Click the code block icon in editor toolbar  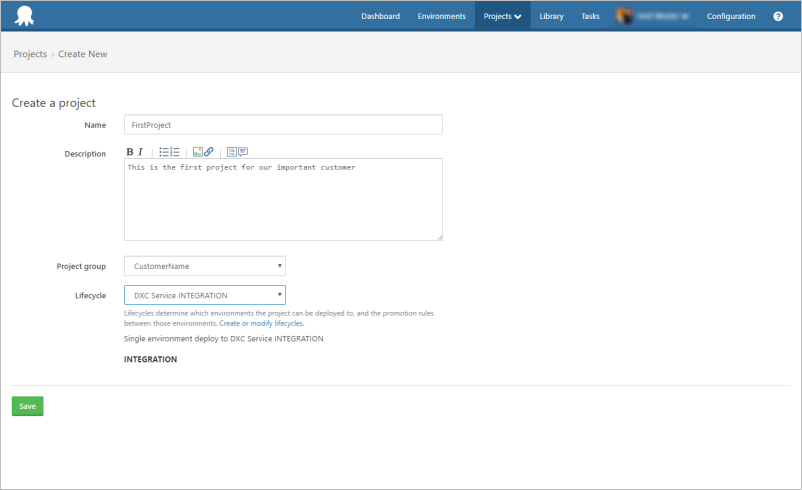click(x=231, y=152)
